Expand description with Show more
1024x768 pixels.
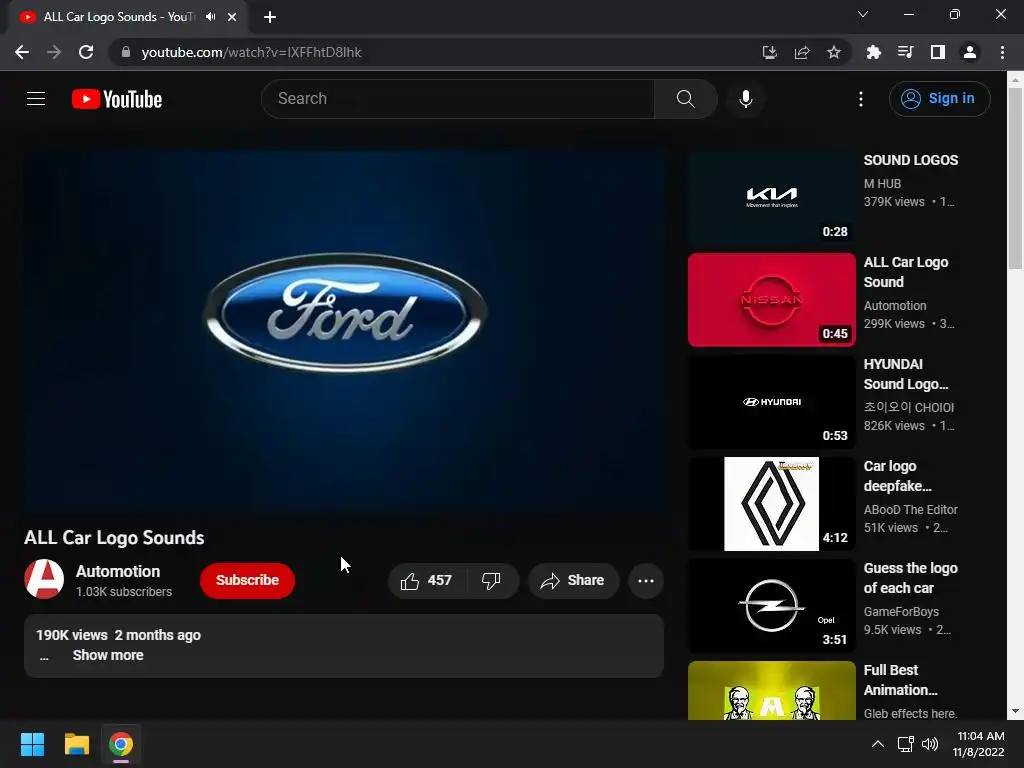[108, 655]
